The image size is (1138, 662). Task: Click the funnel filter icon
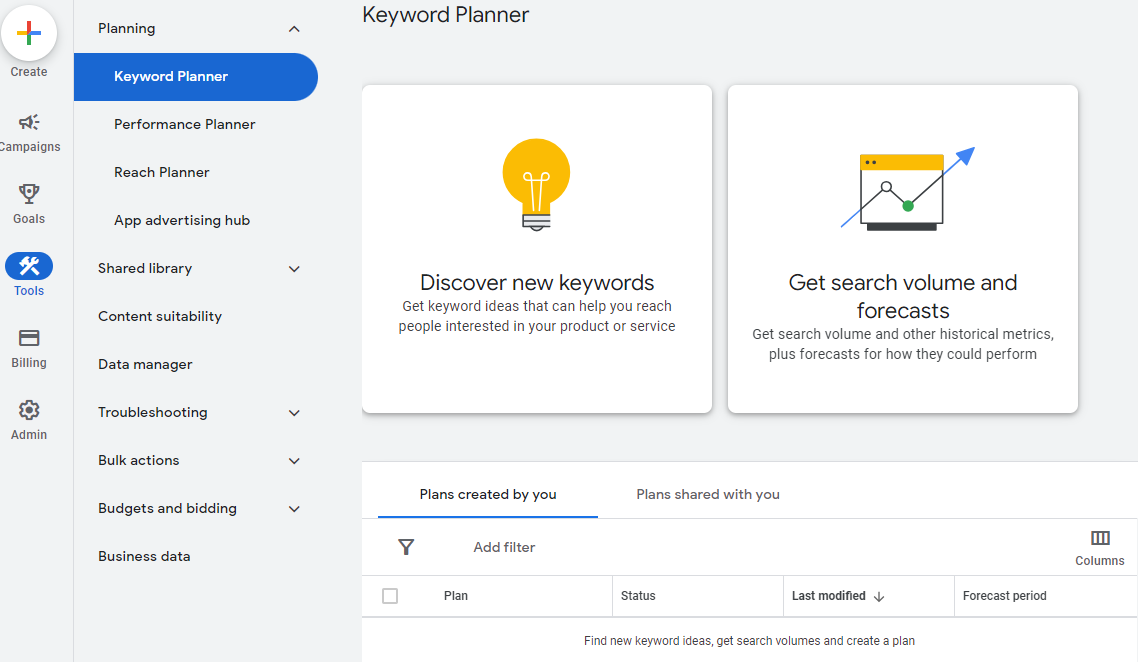tap(406, 547)
